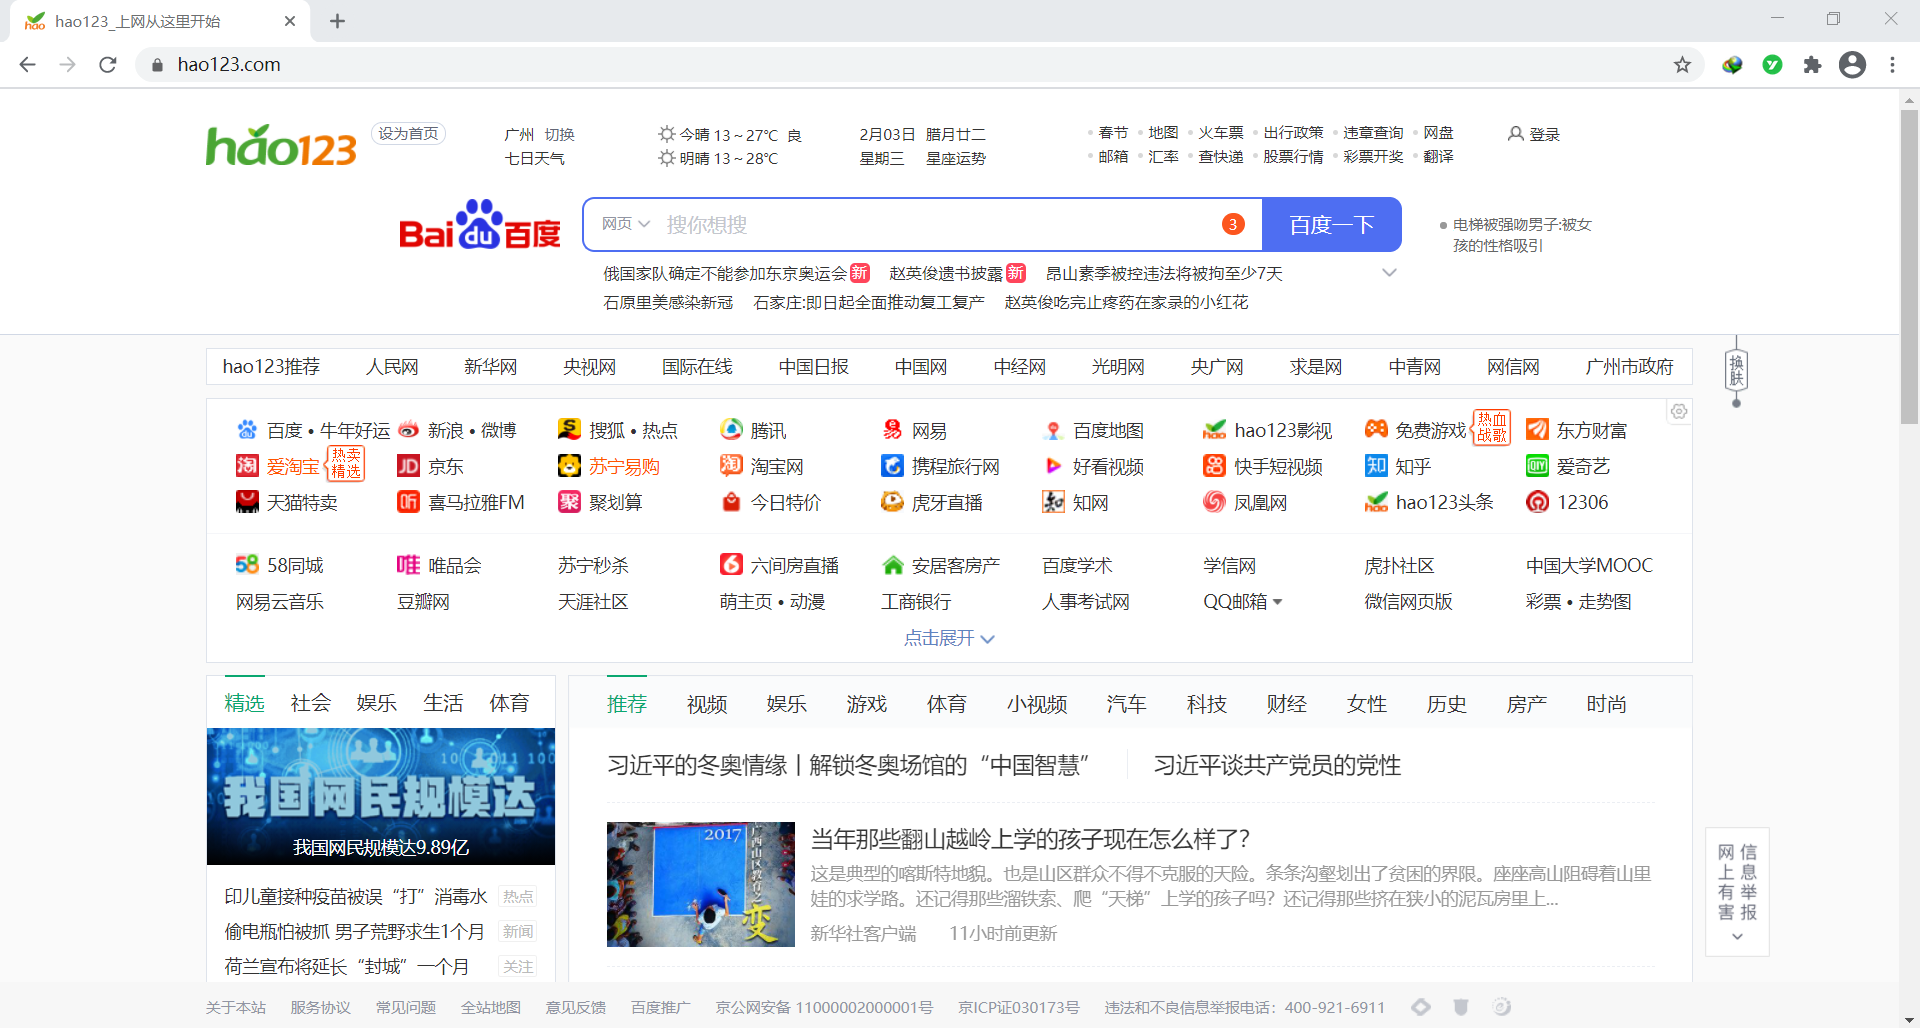Open 人民网 in the nav bar
This screenshot has height=1028, width=1920.
392,367
